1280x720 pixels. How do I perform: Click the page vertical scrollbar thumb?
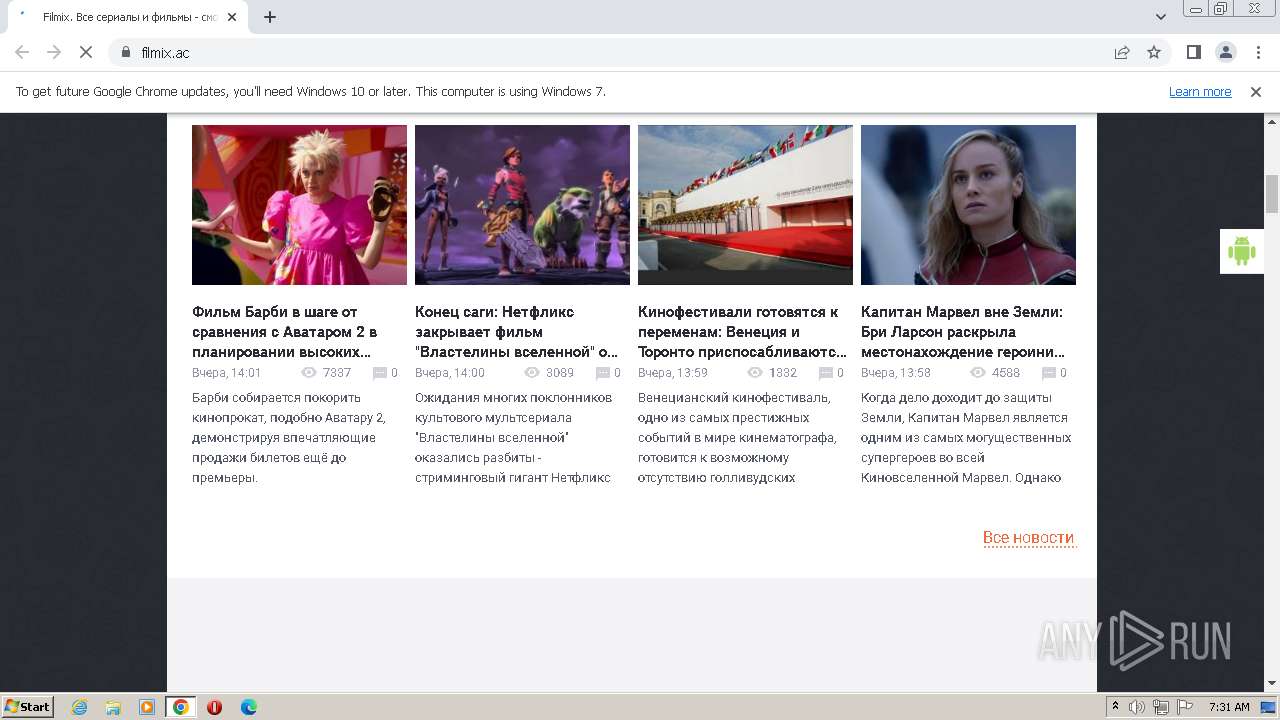[x=1272, y=194]
